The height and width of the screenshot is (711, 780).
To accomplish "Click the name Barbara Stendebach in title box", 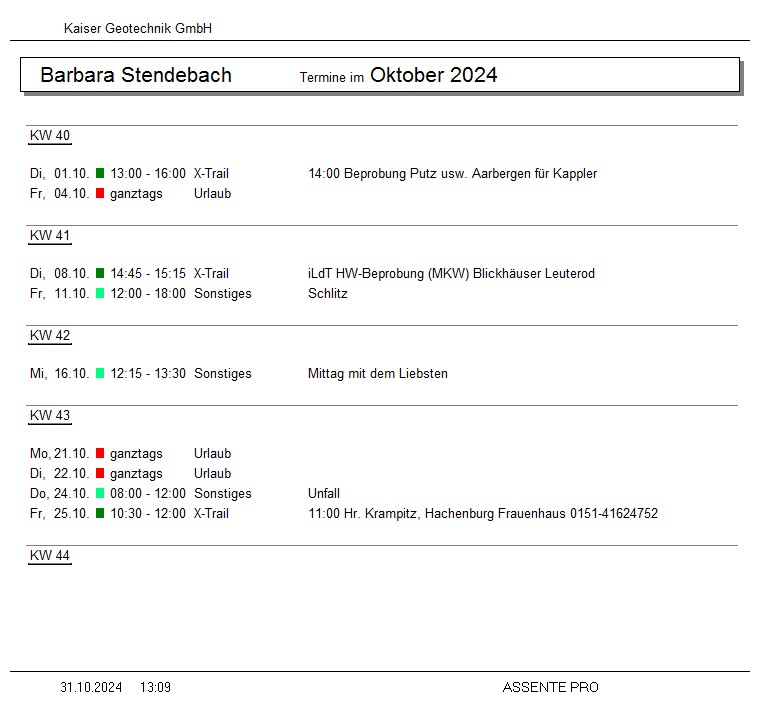I will click(136, 75).
